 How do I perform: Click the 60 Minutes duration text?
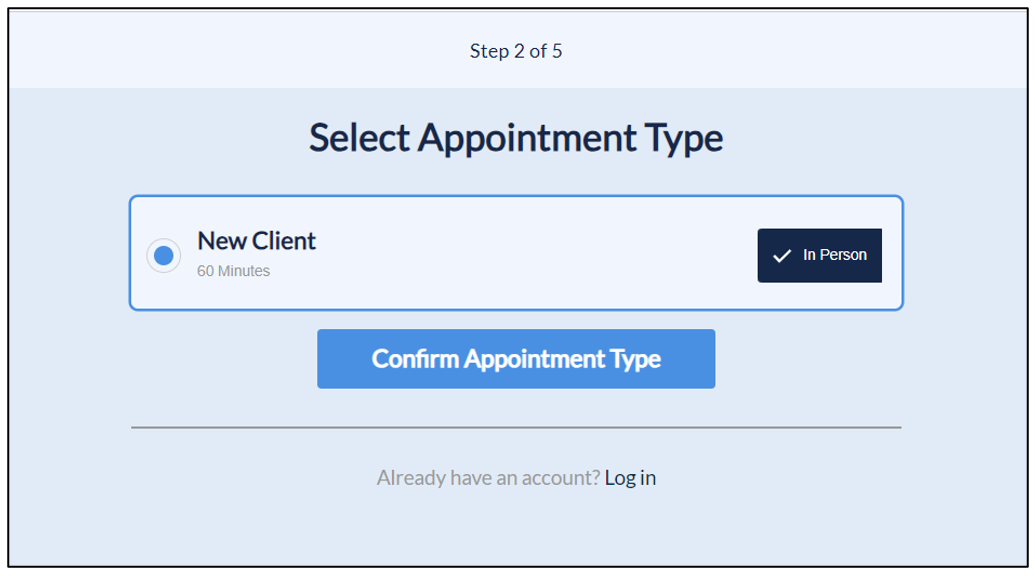pos(233,271)
